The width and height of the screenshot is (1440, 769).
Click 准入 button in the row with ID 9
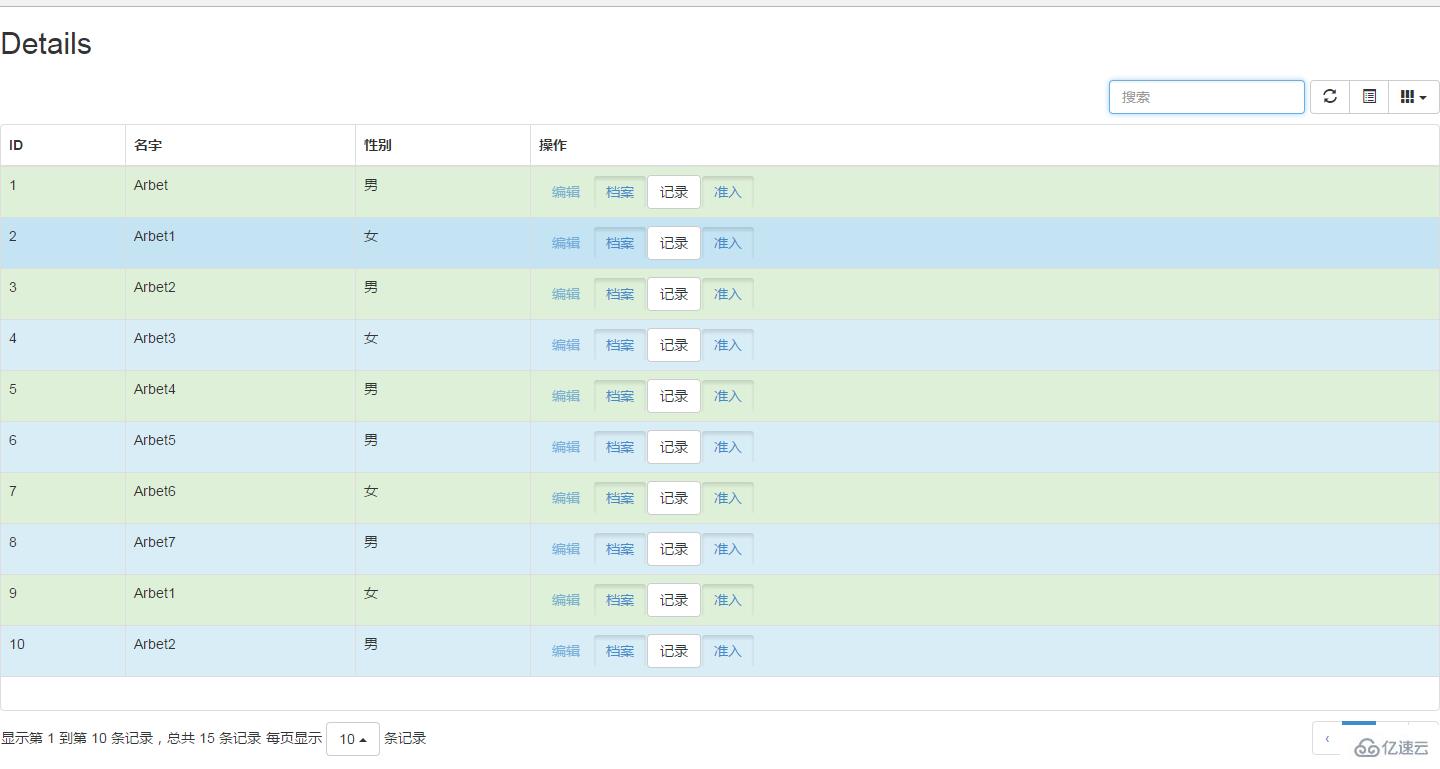coord(728,600)
